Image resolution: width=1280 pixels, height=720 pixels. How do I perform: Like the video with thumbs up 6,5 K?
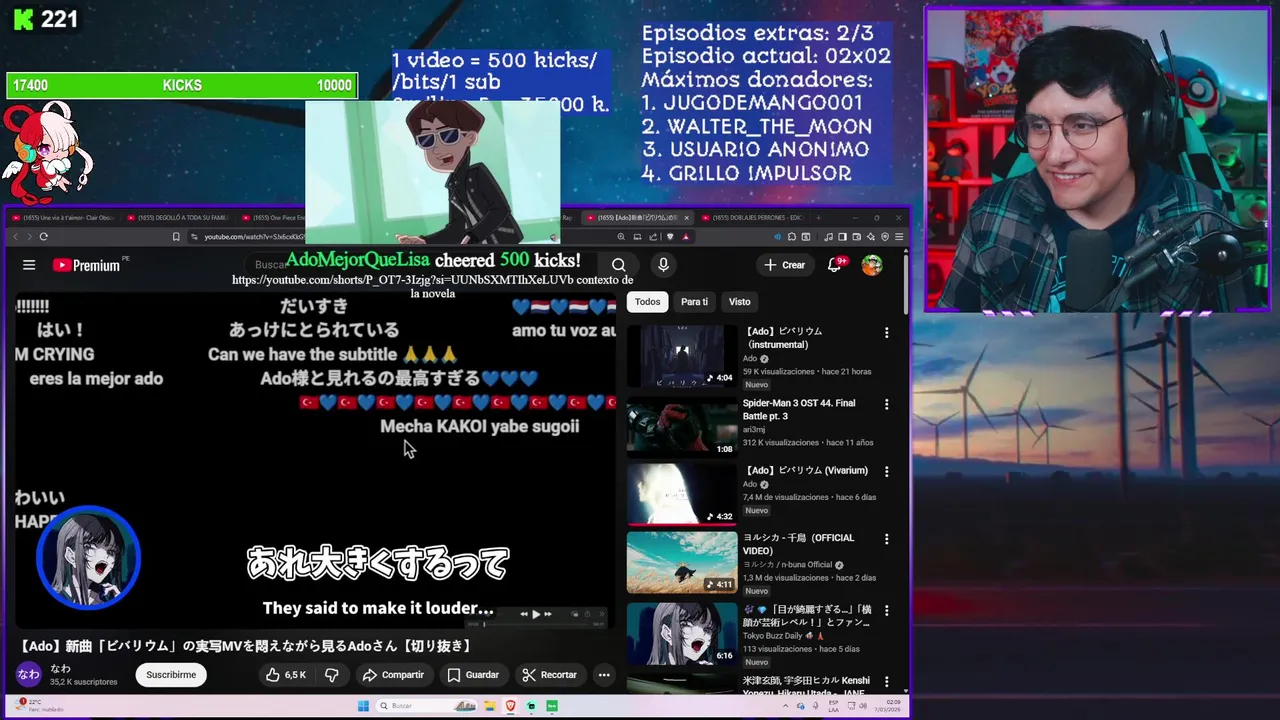click(x=285, y=675)
